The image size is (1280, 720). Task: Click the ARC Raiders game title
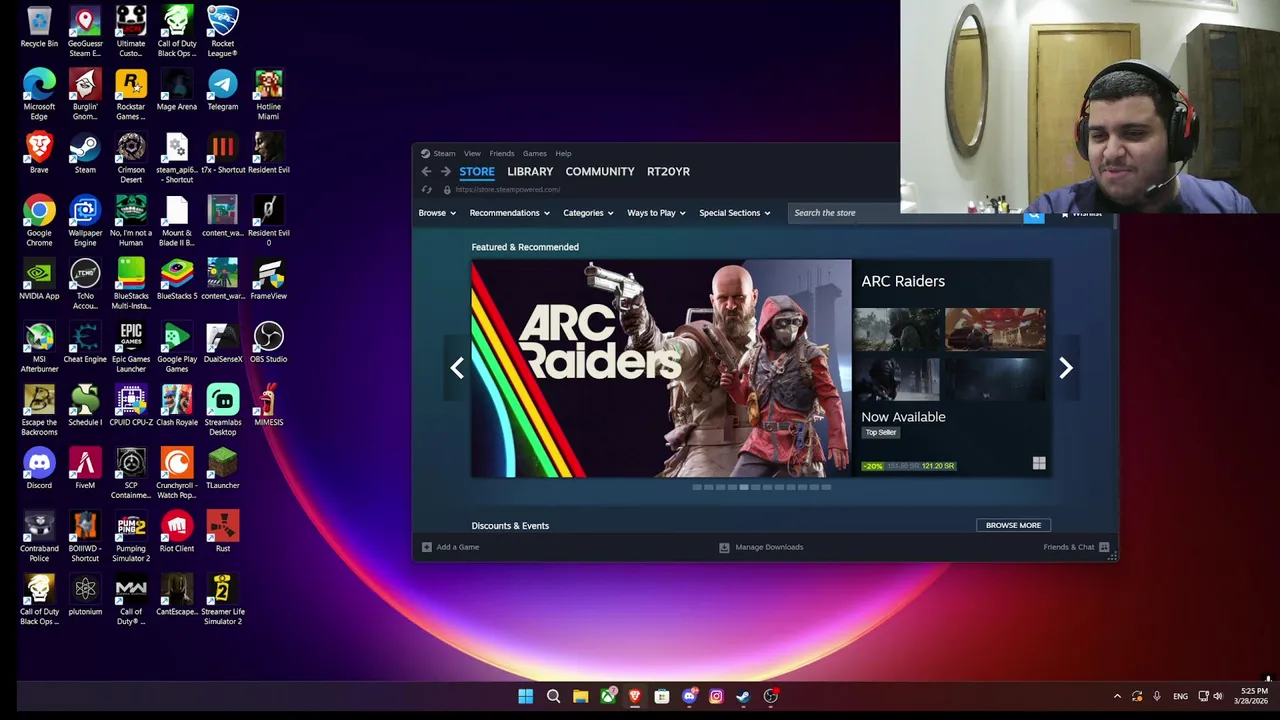click(x=903, y=281)
